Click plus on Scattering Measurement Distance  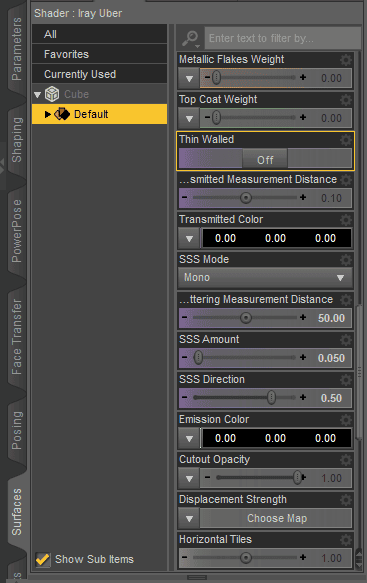click(x=303, y=318)
